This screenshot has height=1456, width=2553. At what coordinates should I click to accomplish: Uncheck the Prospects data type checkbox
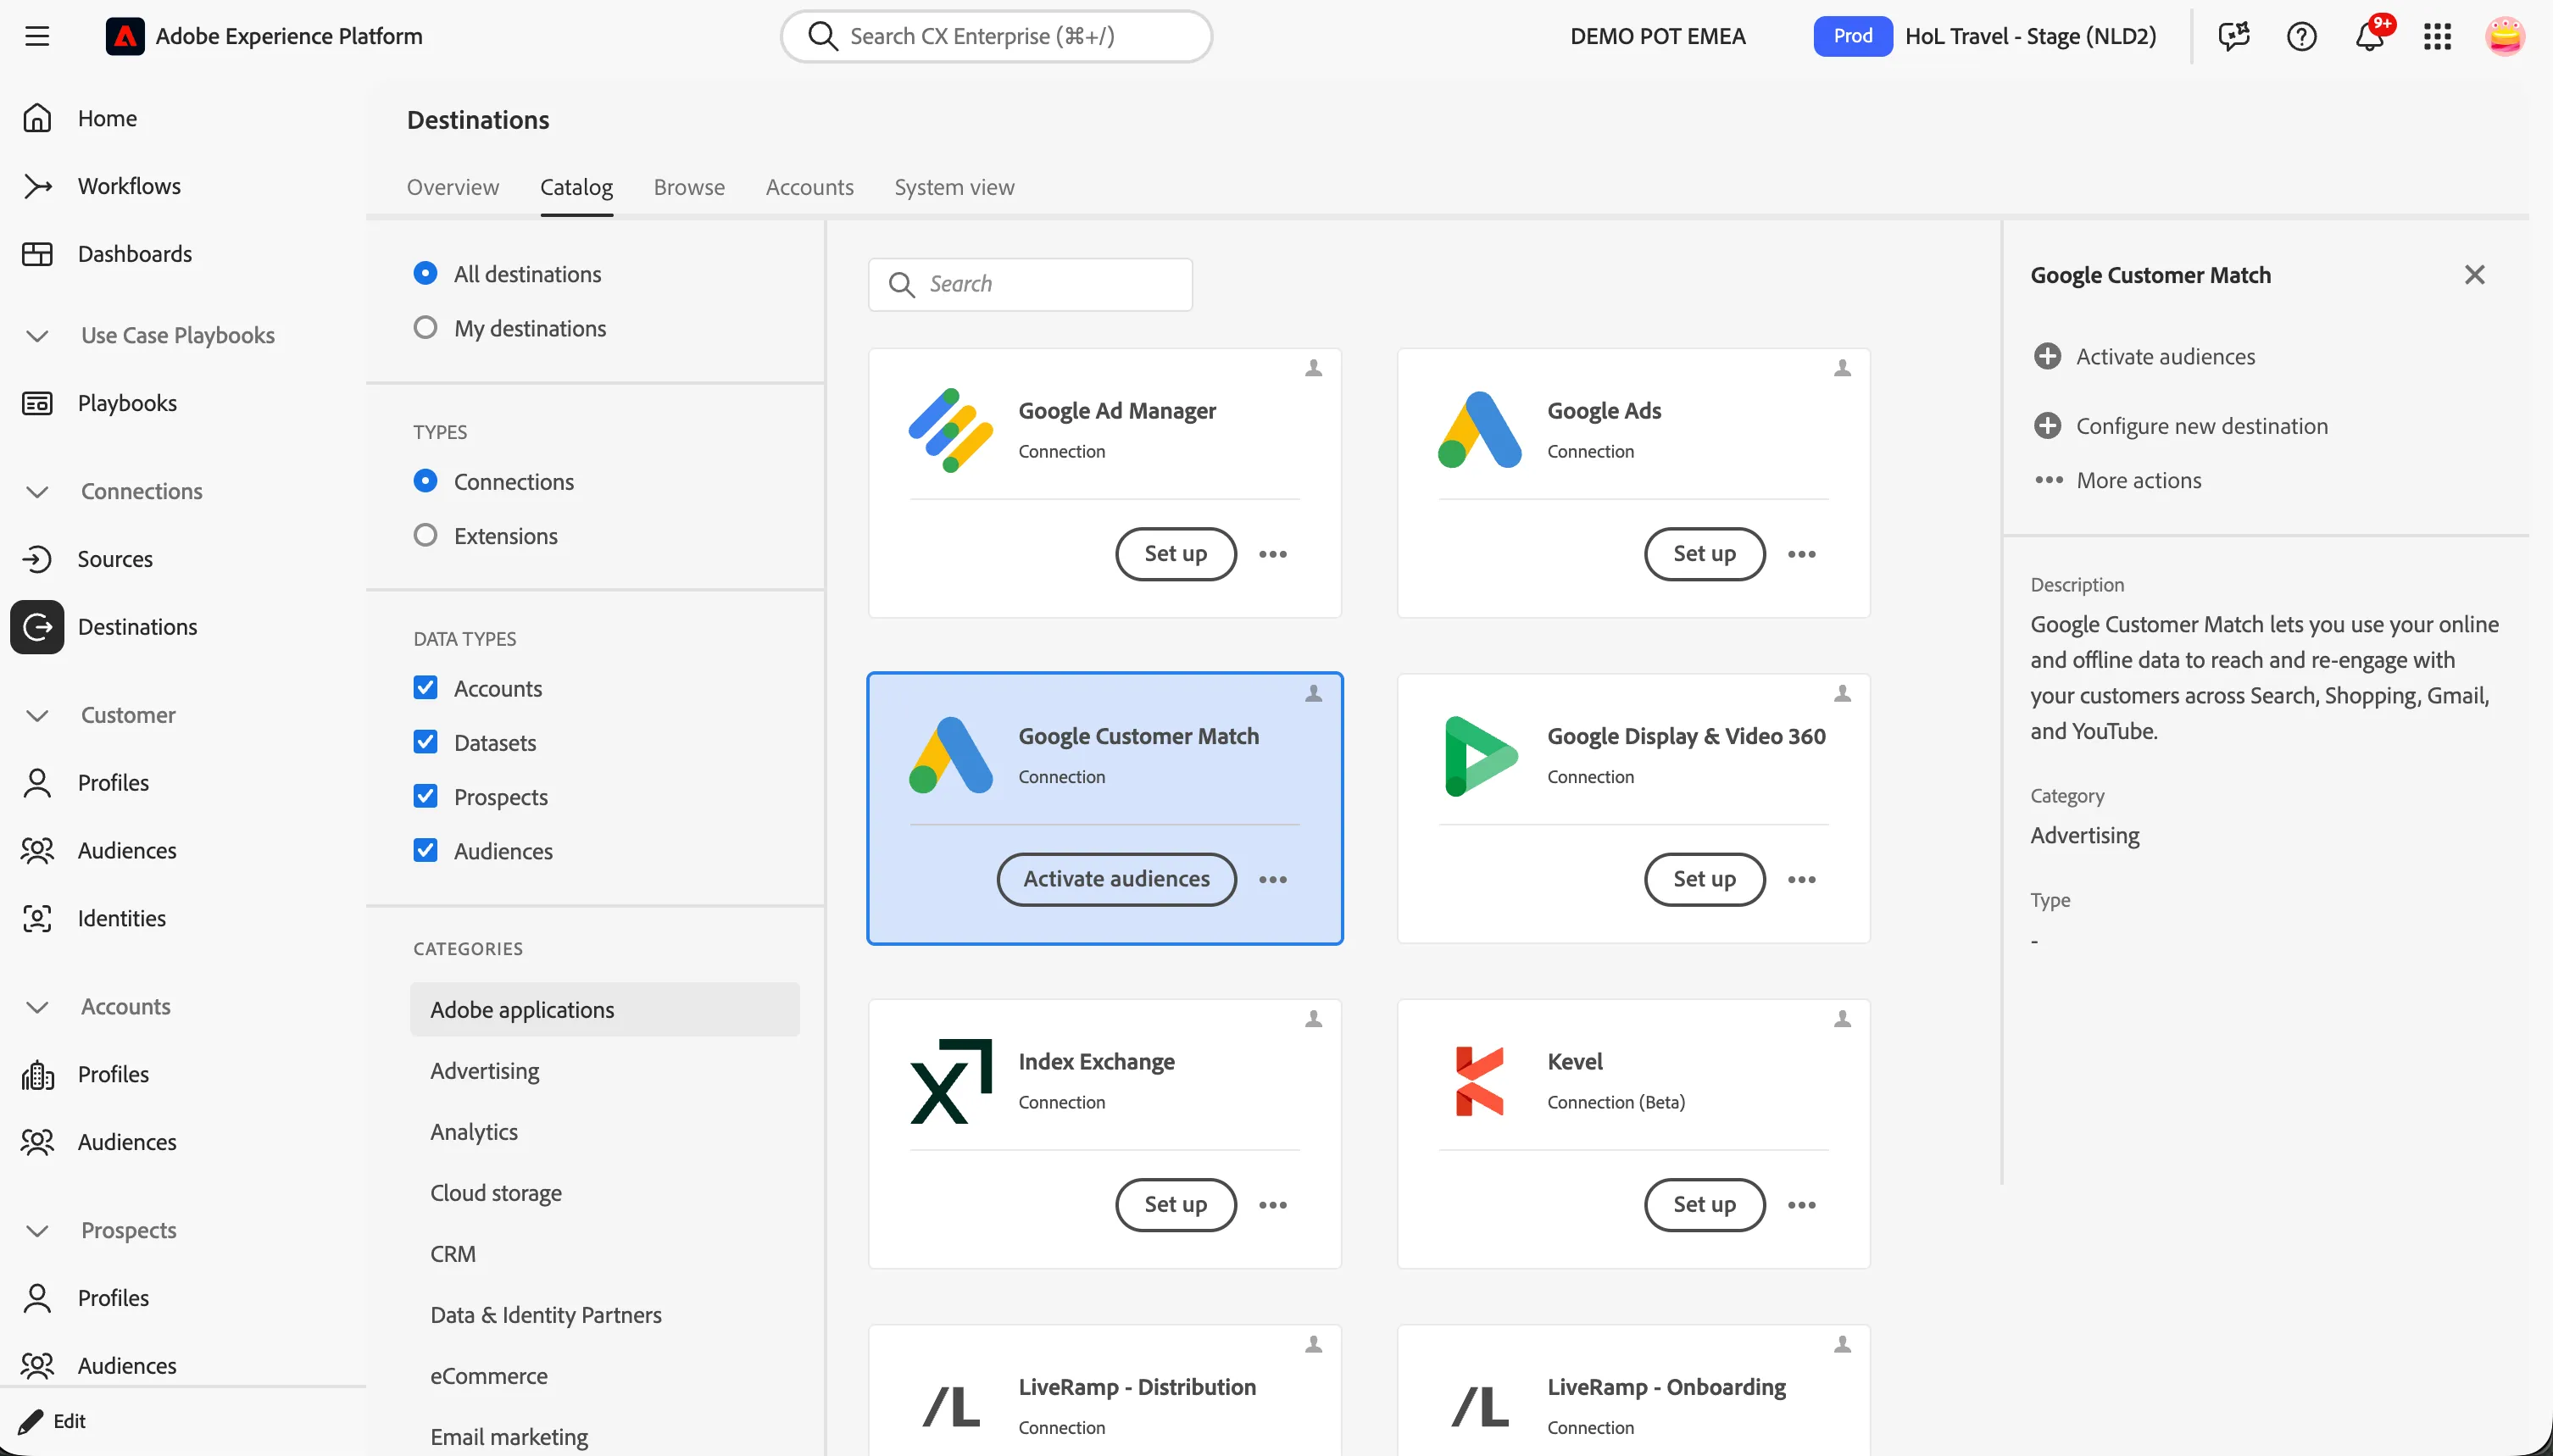[x=425, y=796]
